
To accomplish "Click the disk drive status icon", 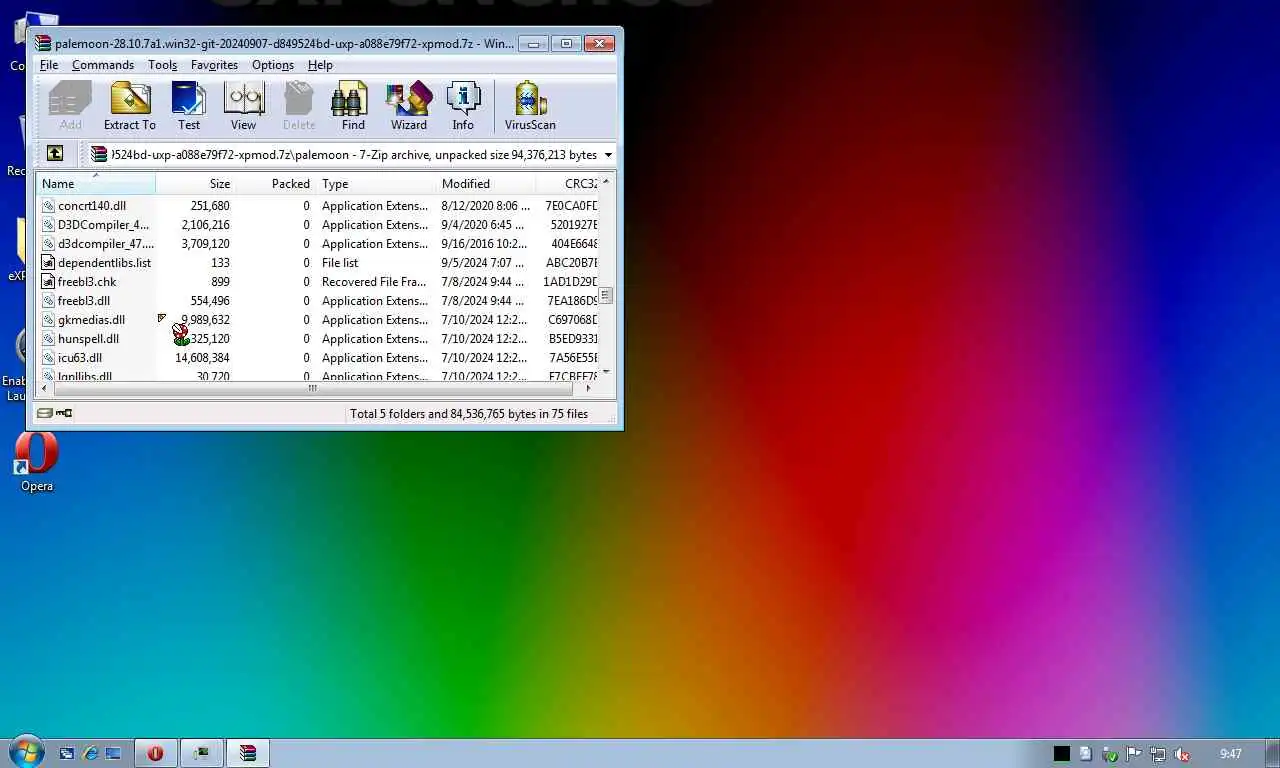I will [x=45, y=413].
